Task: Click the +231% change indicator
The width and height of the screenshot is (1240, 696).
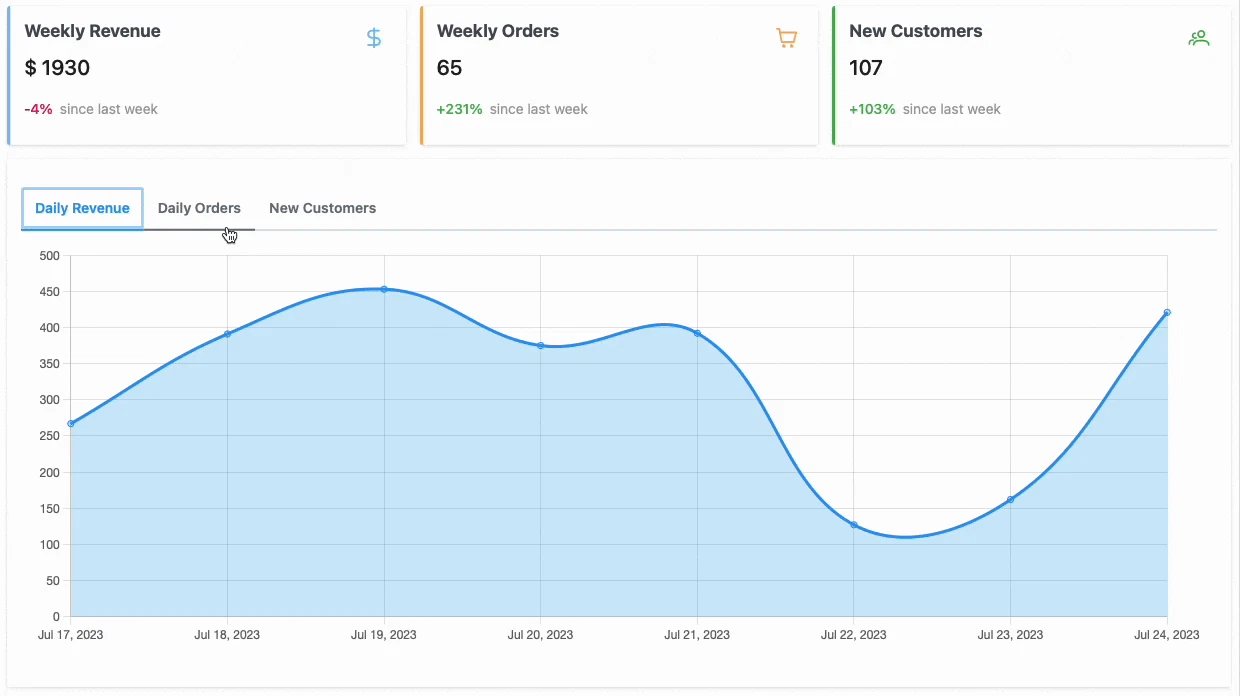Action: tap(459, 109)
